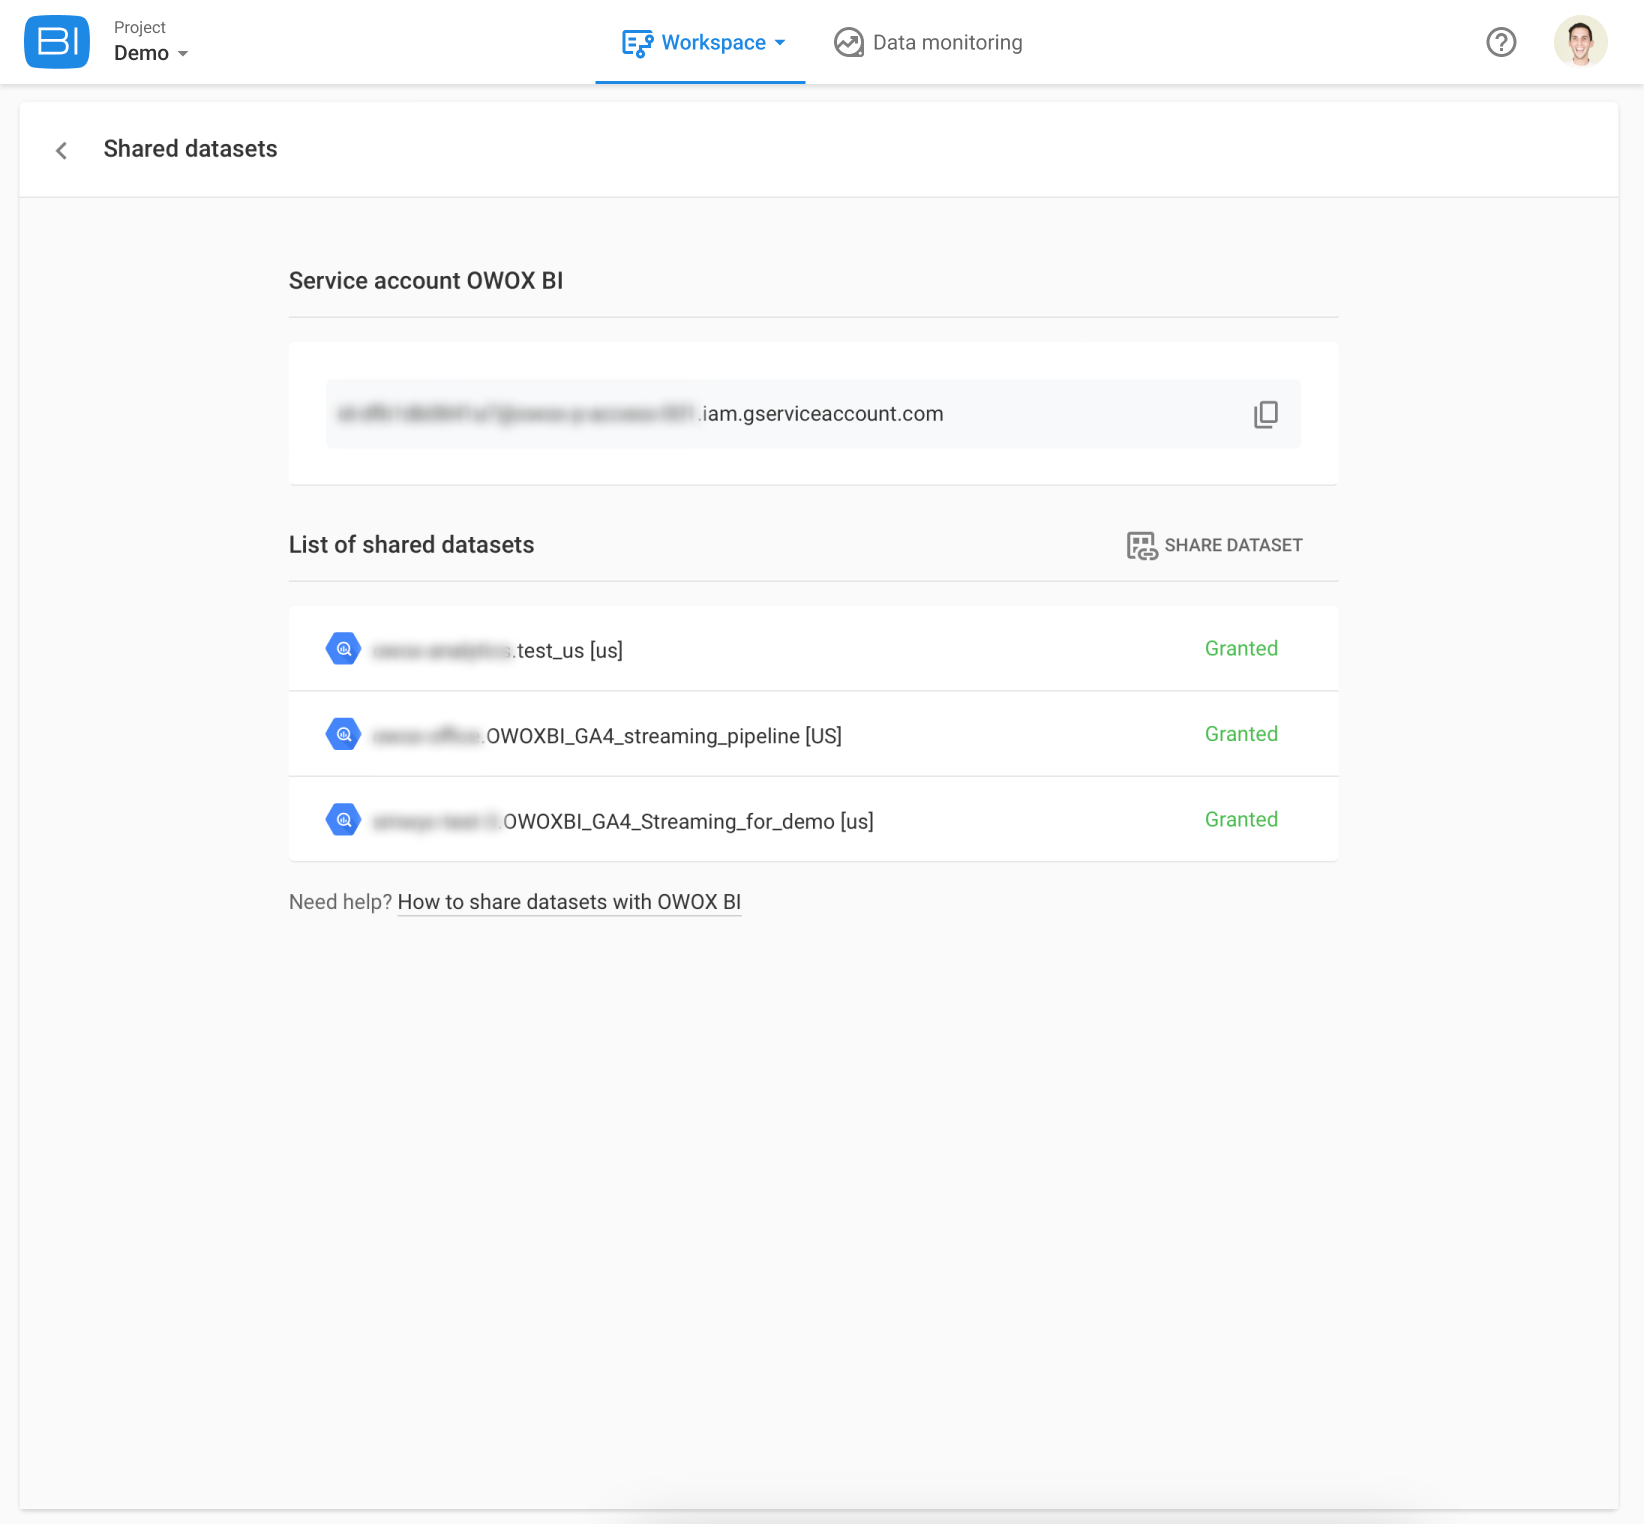Click the Shared datasets page title
Screen dimensions: 1644x1524
point(190,149)
